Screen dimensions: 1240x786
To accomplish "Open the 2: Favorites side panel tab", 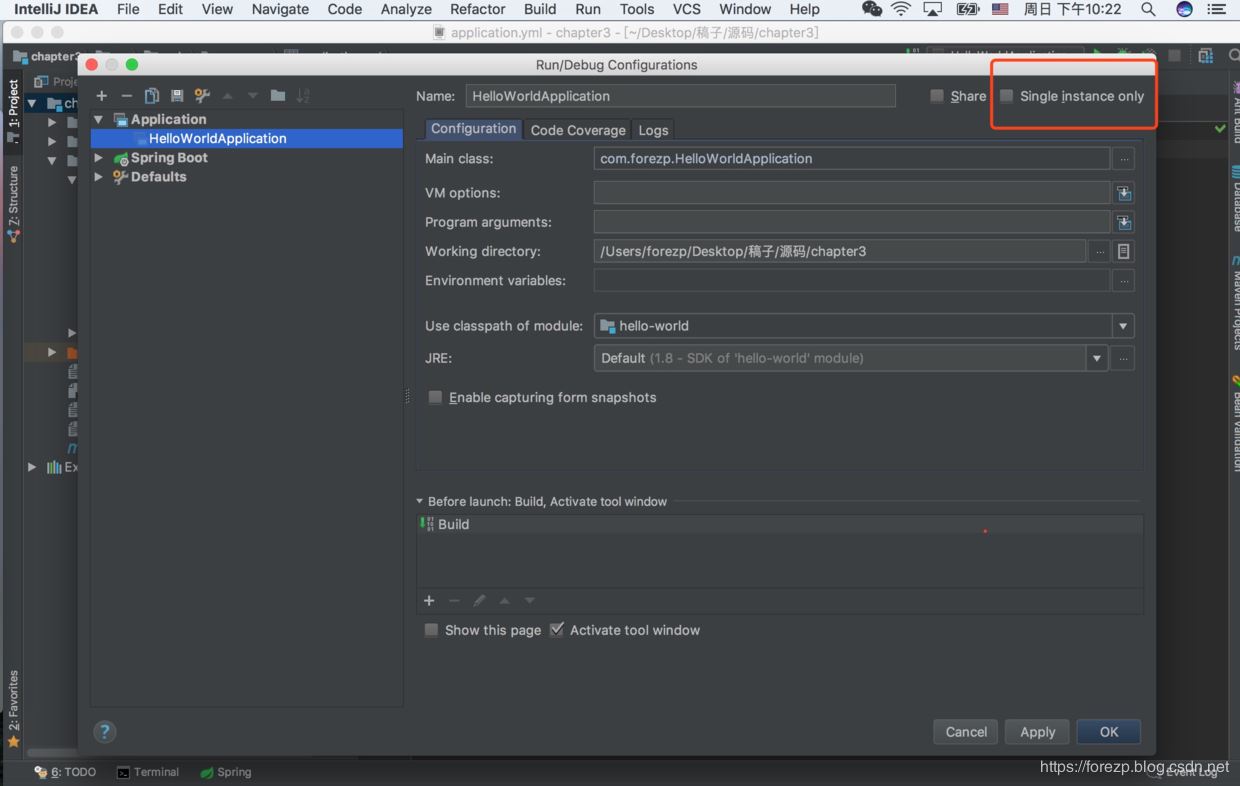I will point(13,708).
